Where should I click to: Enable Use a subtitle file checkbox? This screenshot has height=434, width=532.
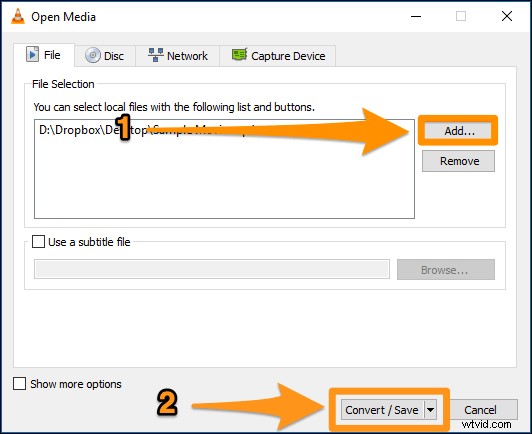tap(38, 242)
